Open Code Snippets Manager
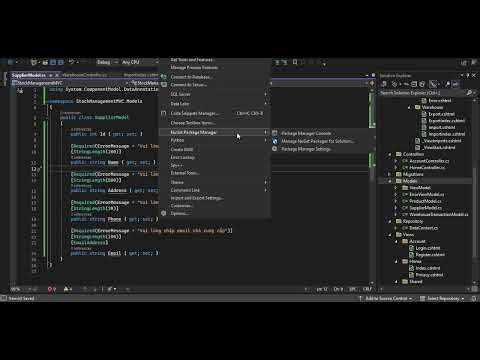 coord(215,113)
